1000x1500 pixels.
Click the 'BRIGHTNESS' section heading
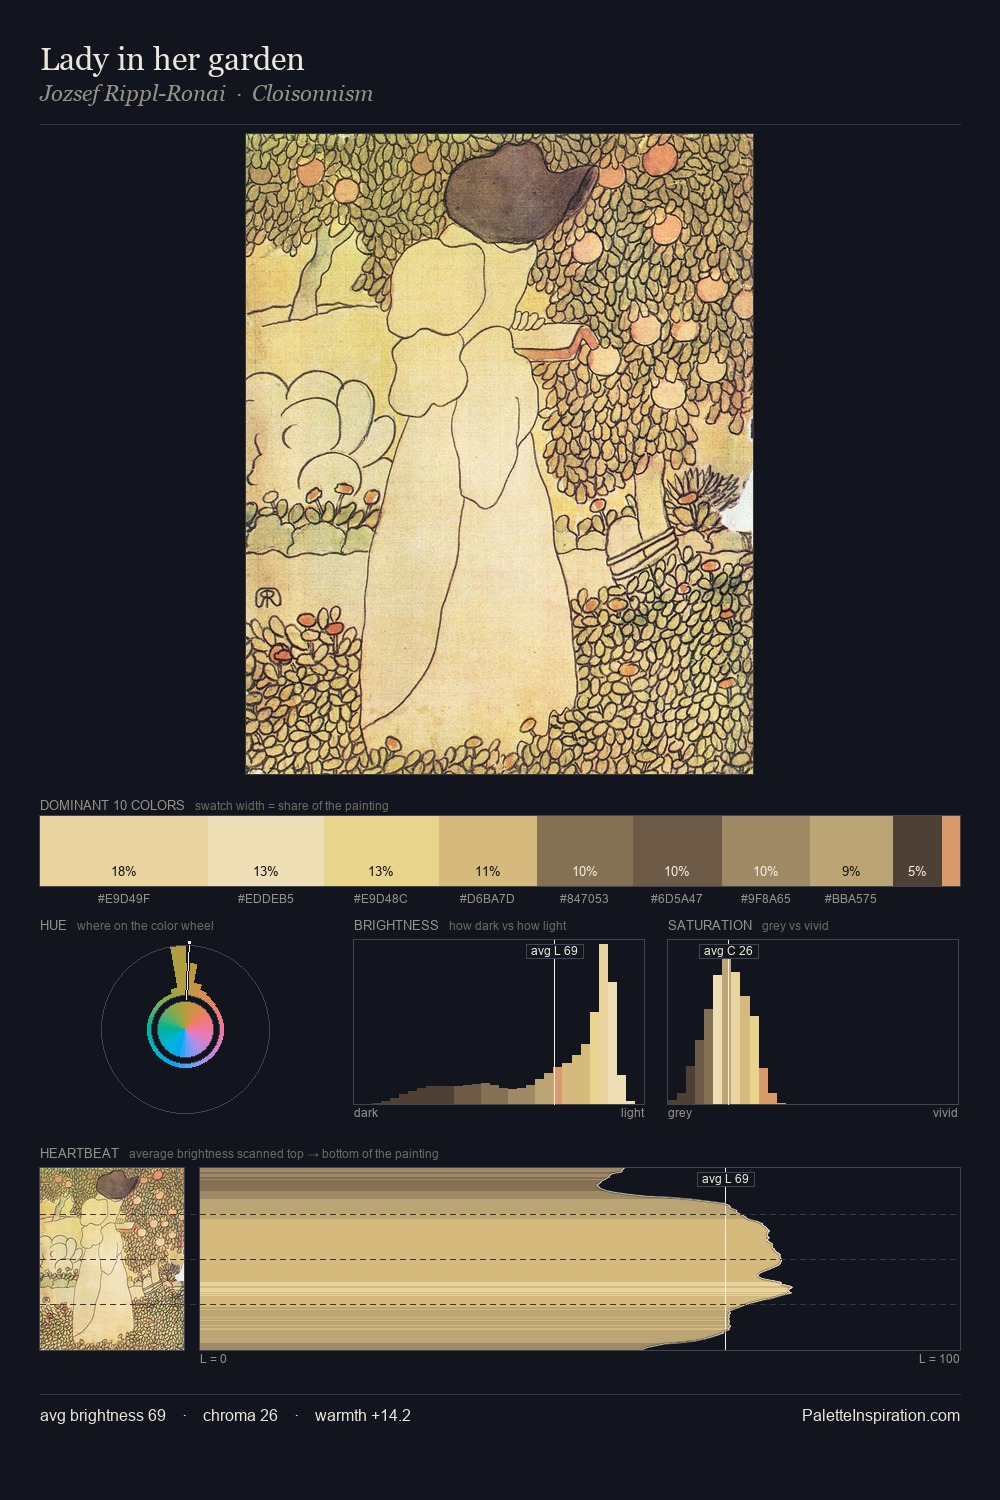396,925
